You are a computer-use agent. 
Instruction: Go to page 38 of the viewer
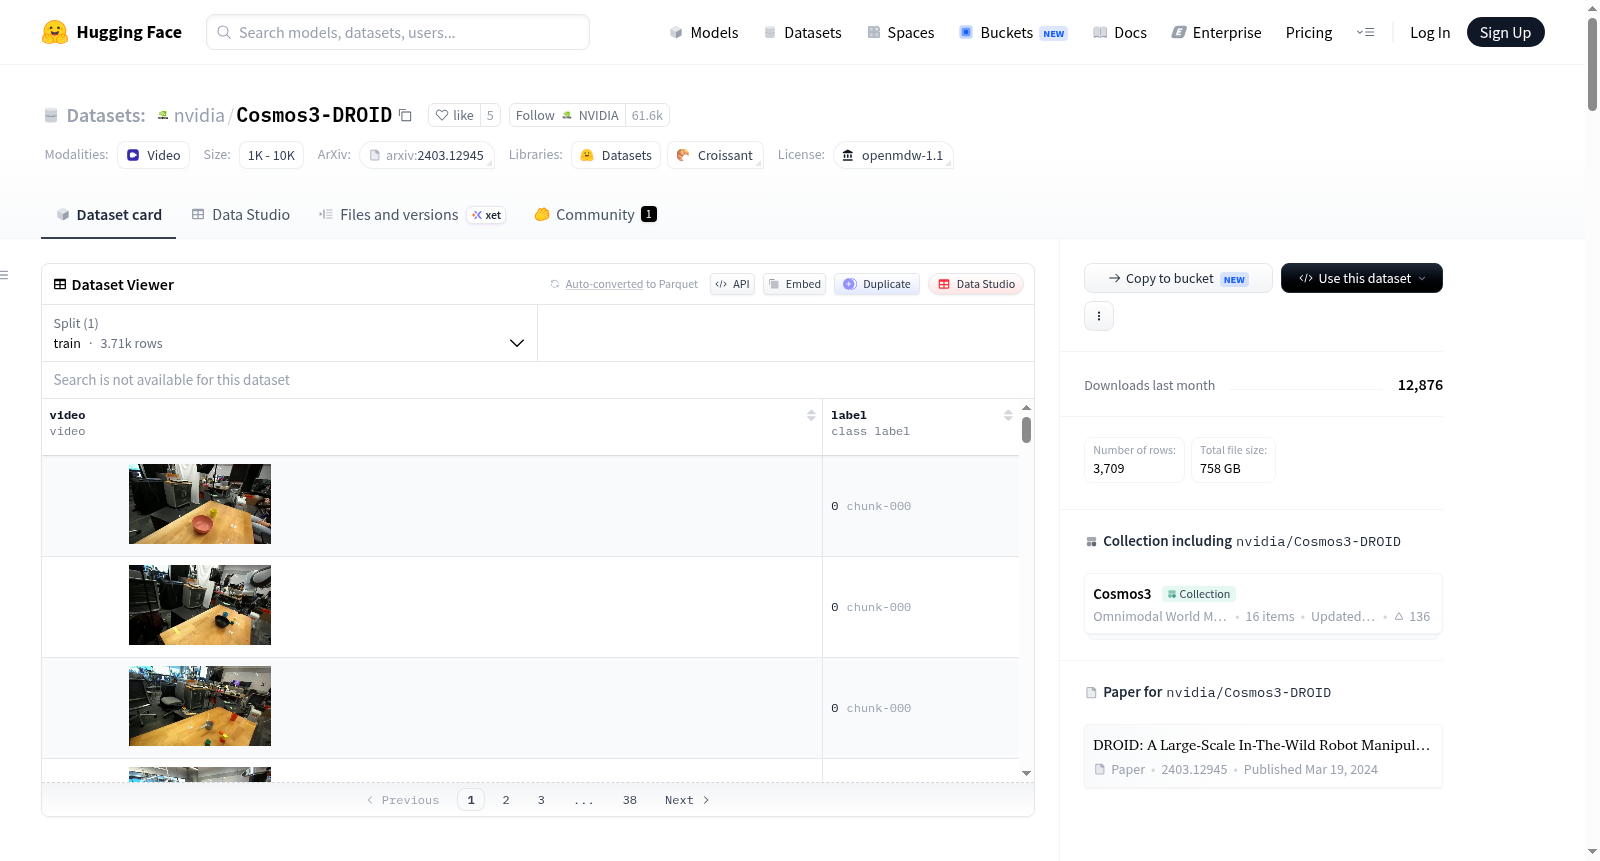(630, 800)
